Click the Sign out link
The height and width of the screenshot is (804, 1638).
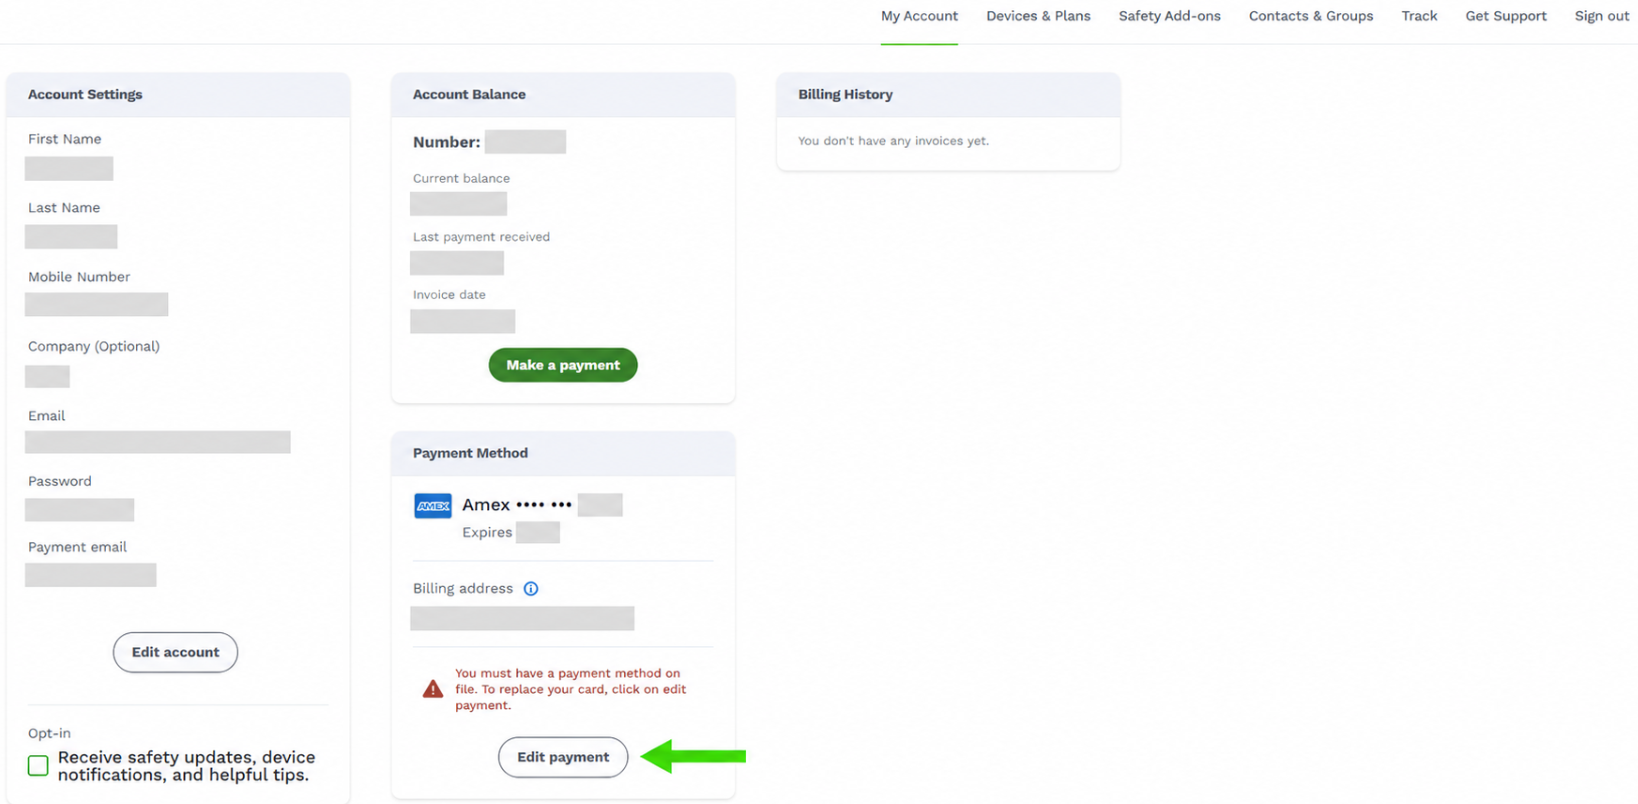pos(1601,16)
